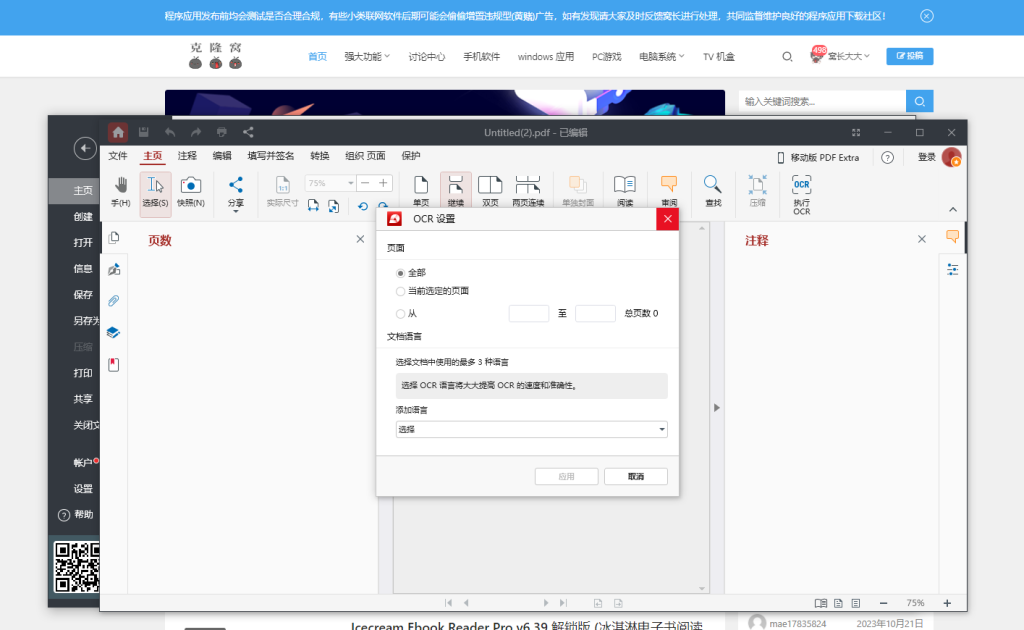Open the 强大功能 website menu dropdown
This screenshot has width=1024, height=630.
pos(367,57)
